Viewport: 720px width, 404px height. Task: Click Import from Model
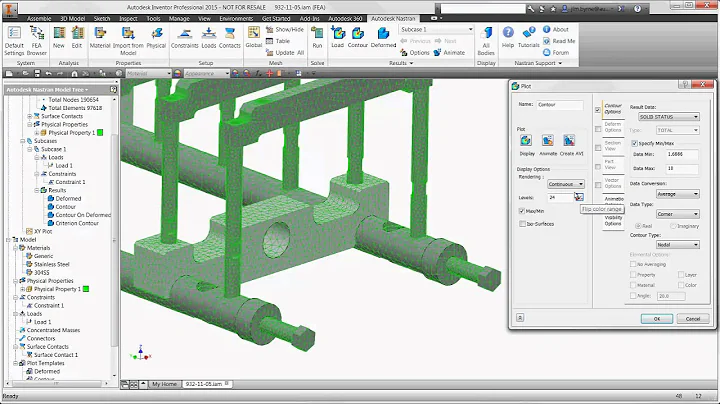pyautogui.click(x=128, y=41)
